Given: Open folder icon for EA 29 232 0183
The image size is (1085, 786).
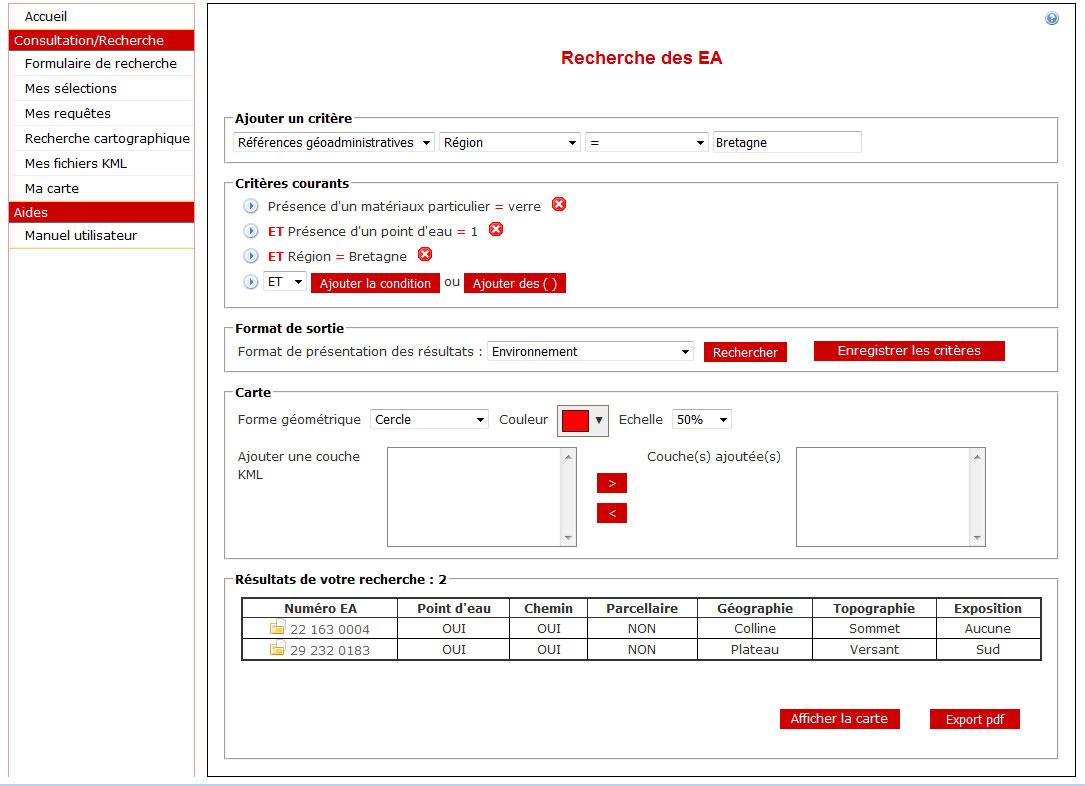Looking at the screenshot, I should [x=277, y=650].
